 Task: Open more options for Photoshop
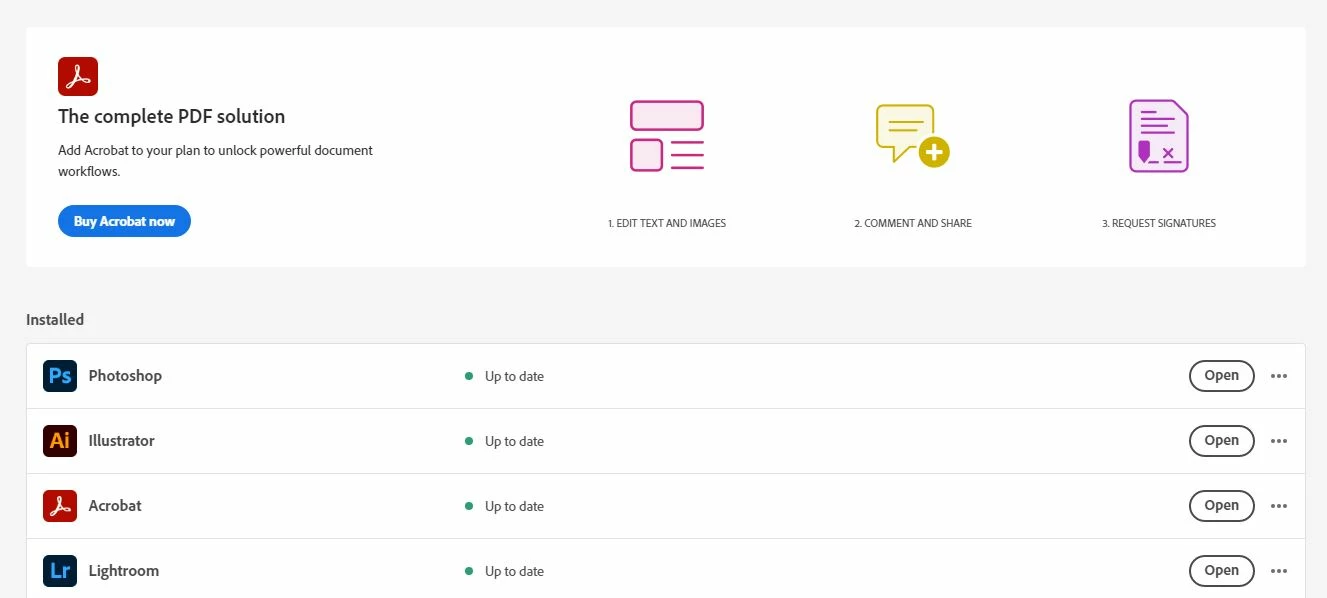coord(1279,376)
